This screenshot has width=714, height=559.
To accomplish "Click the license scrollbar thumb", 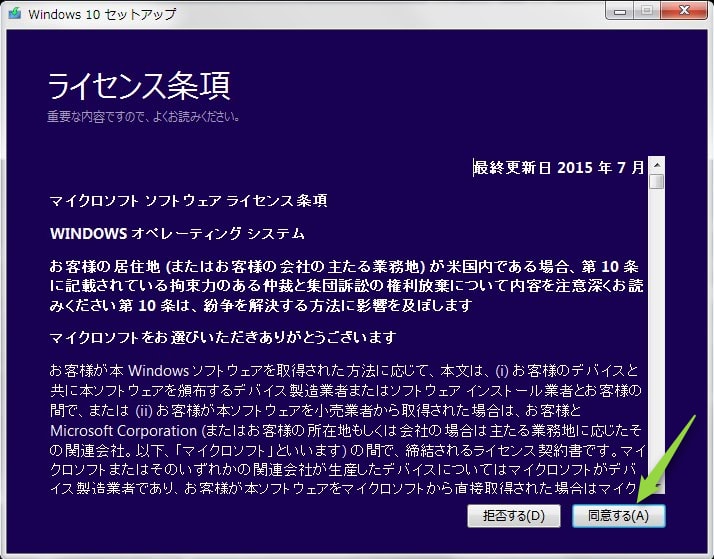I will click(x=656, y=181).
